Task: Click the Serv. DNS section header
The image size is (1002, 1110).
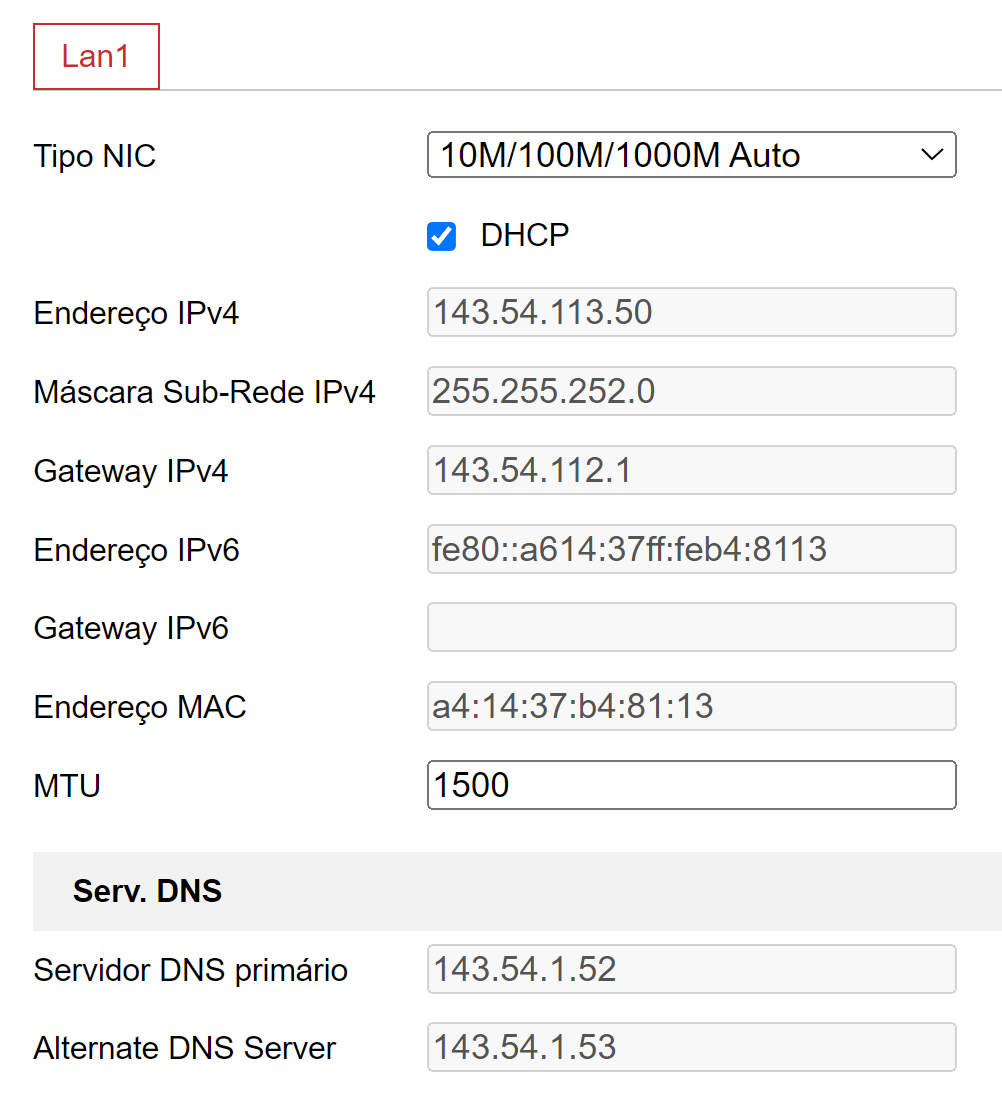Action: point(147,891)
